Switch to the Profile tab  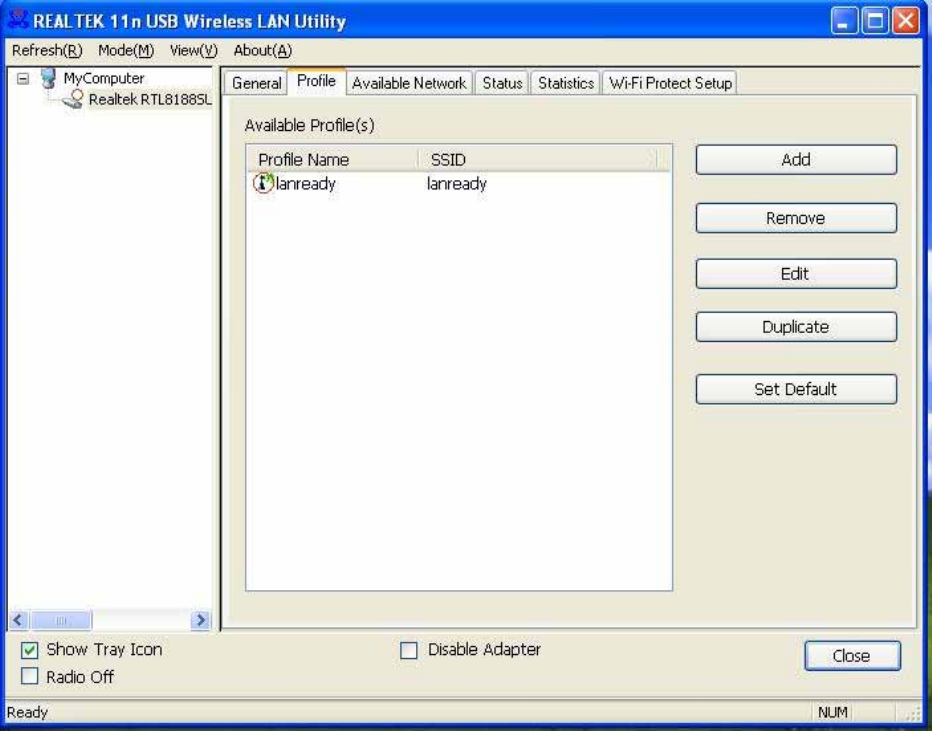316,81
